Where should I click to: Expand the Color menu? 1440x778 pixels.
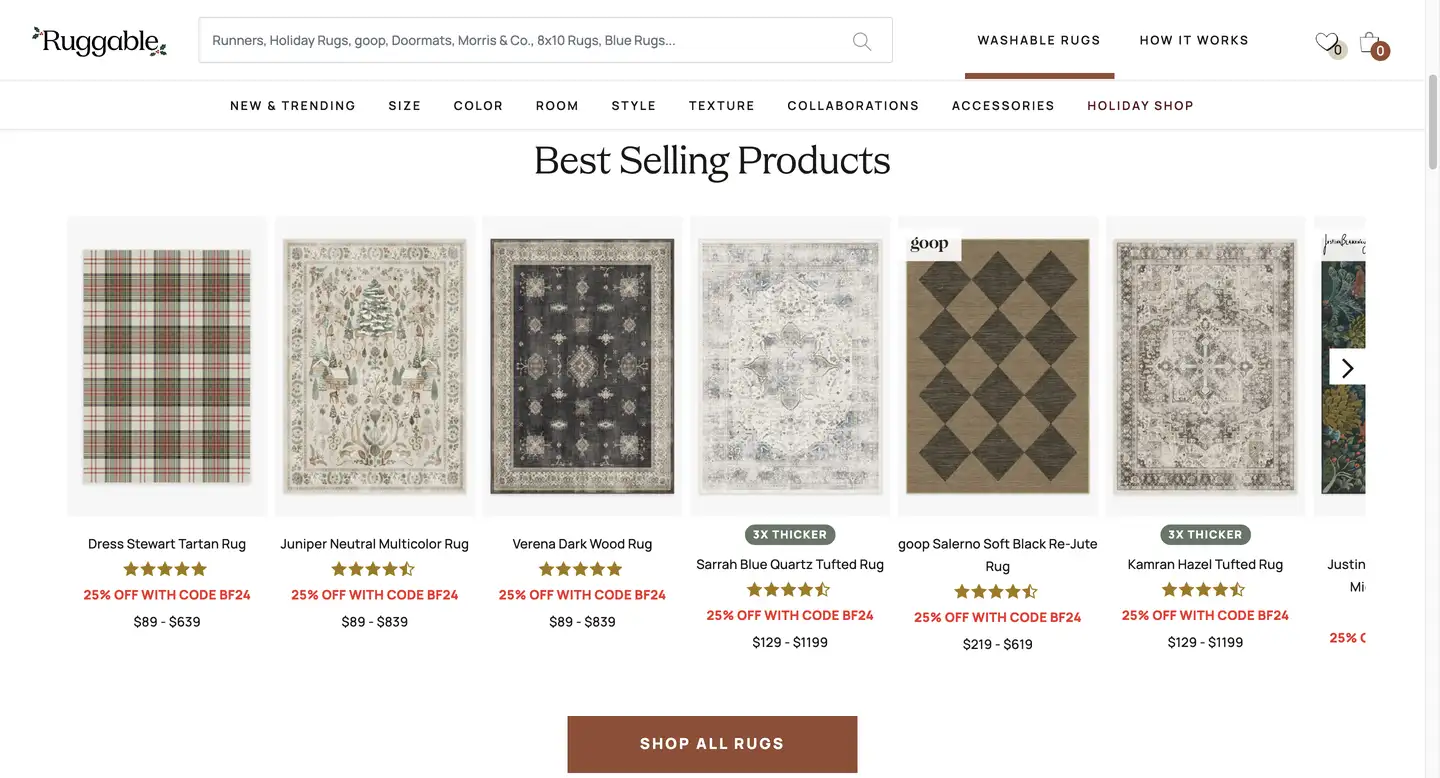click(478, 106)
